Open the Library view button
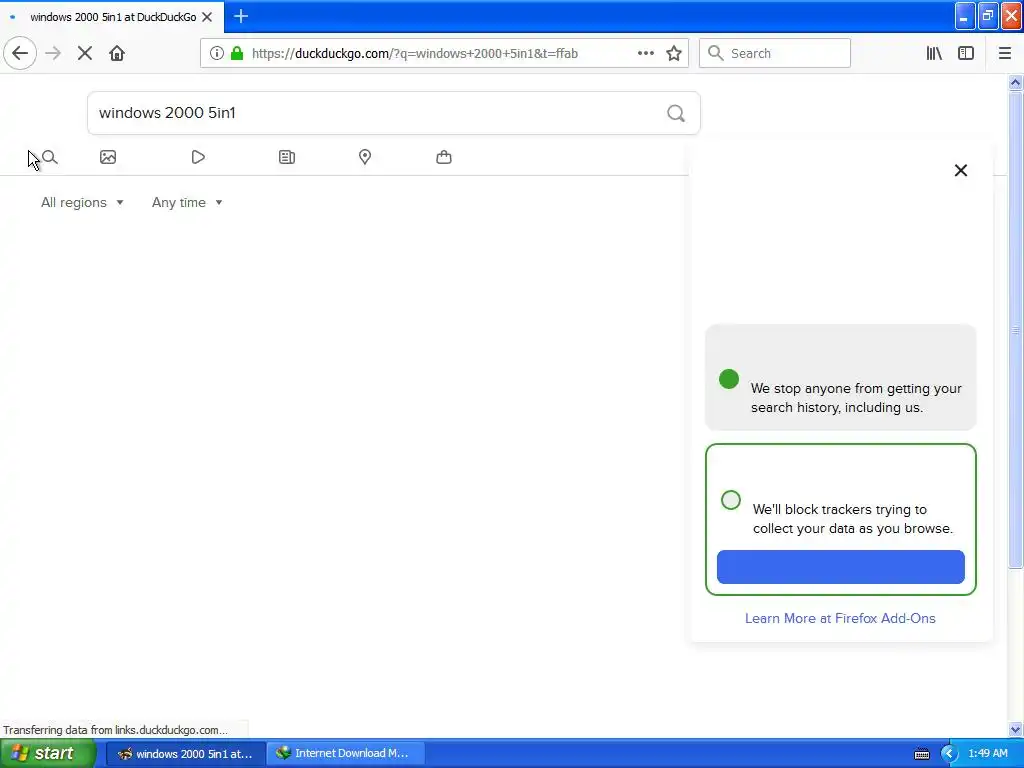This screenshot has width=1024, height=768. [x=934, y=54]
